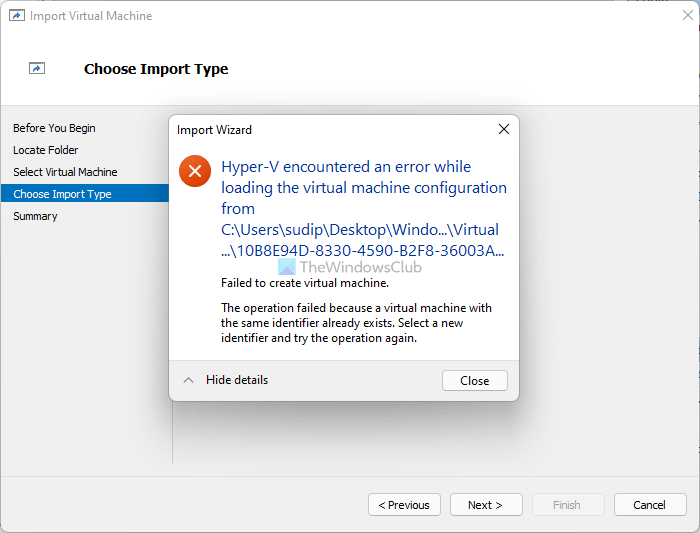
Task: Click the red error icon in dialog
Action: [195, 171]
